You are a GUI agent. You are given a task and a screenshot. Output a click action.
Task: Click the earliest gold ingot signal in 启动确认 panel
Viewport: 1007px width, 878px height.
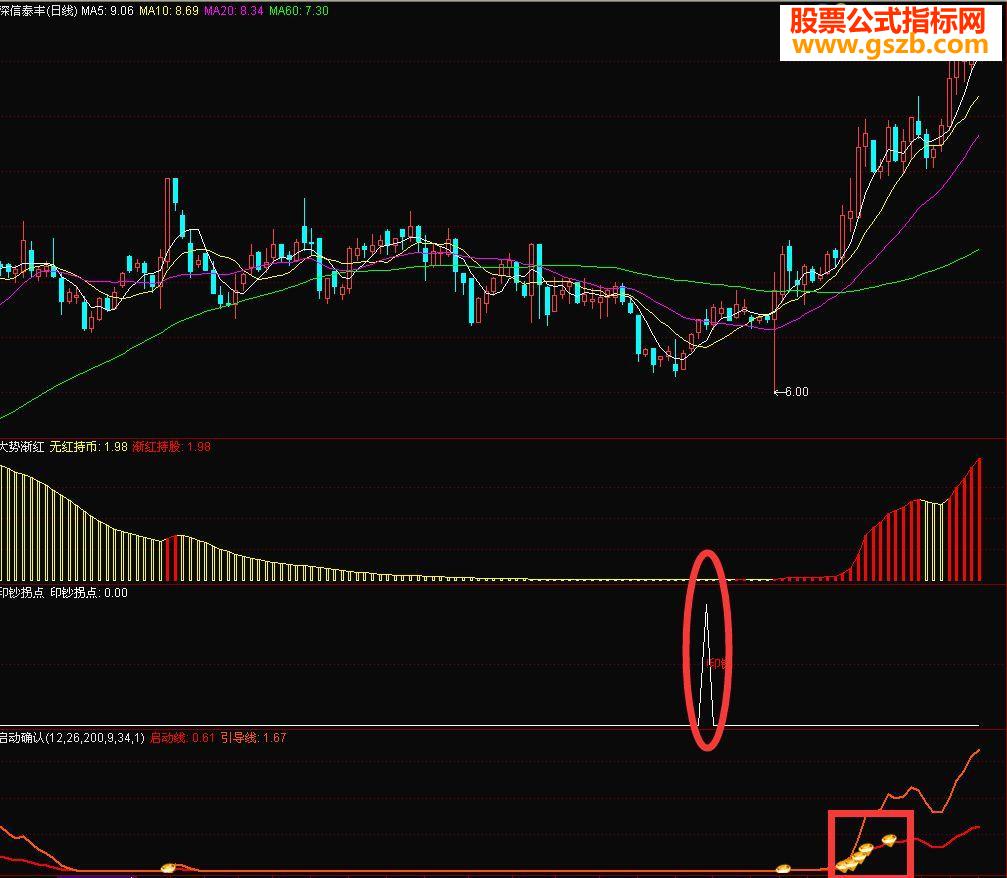(168, 868)
